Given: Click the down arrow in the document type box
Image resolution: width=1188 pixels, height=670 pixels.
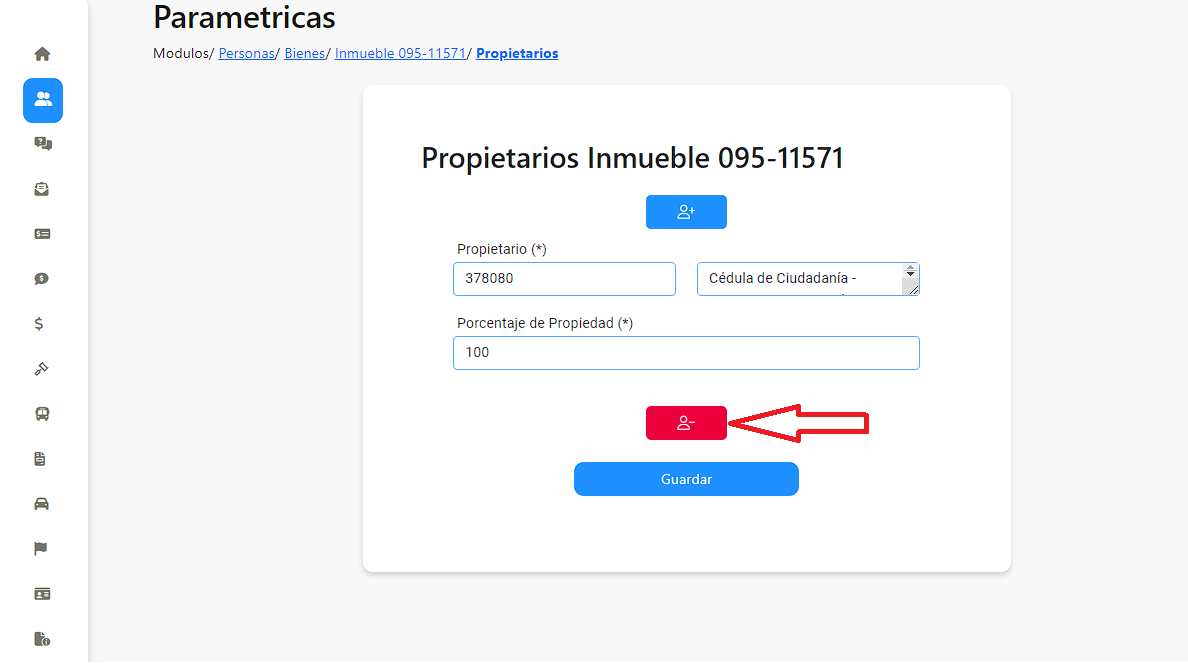Looking at the screenshot, I should pyautogui.click(x=911, y=274).
